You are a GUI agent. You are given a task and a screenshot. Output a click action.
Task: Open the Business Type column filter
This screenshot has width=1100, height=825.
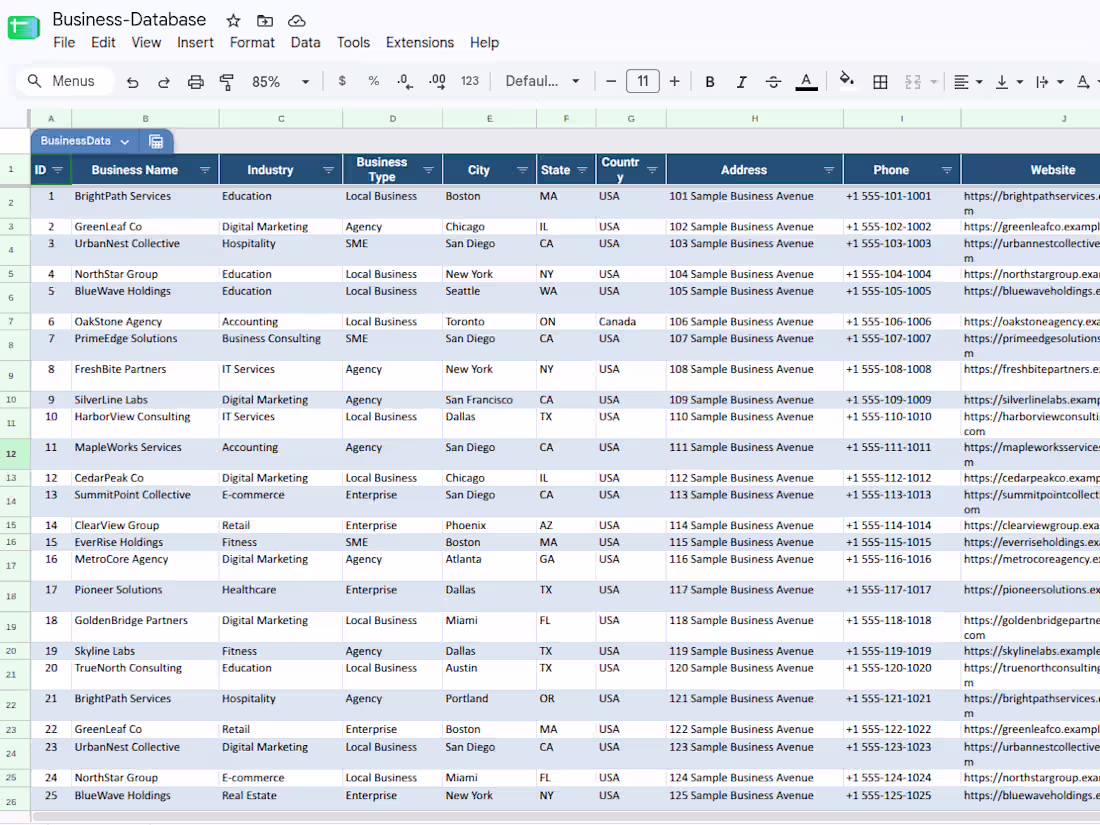tap(429, 170)
